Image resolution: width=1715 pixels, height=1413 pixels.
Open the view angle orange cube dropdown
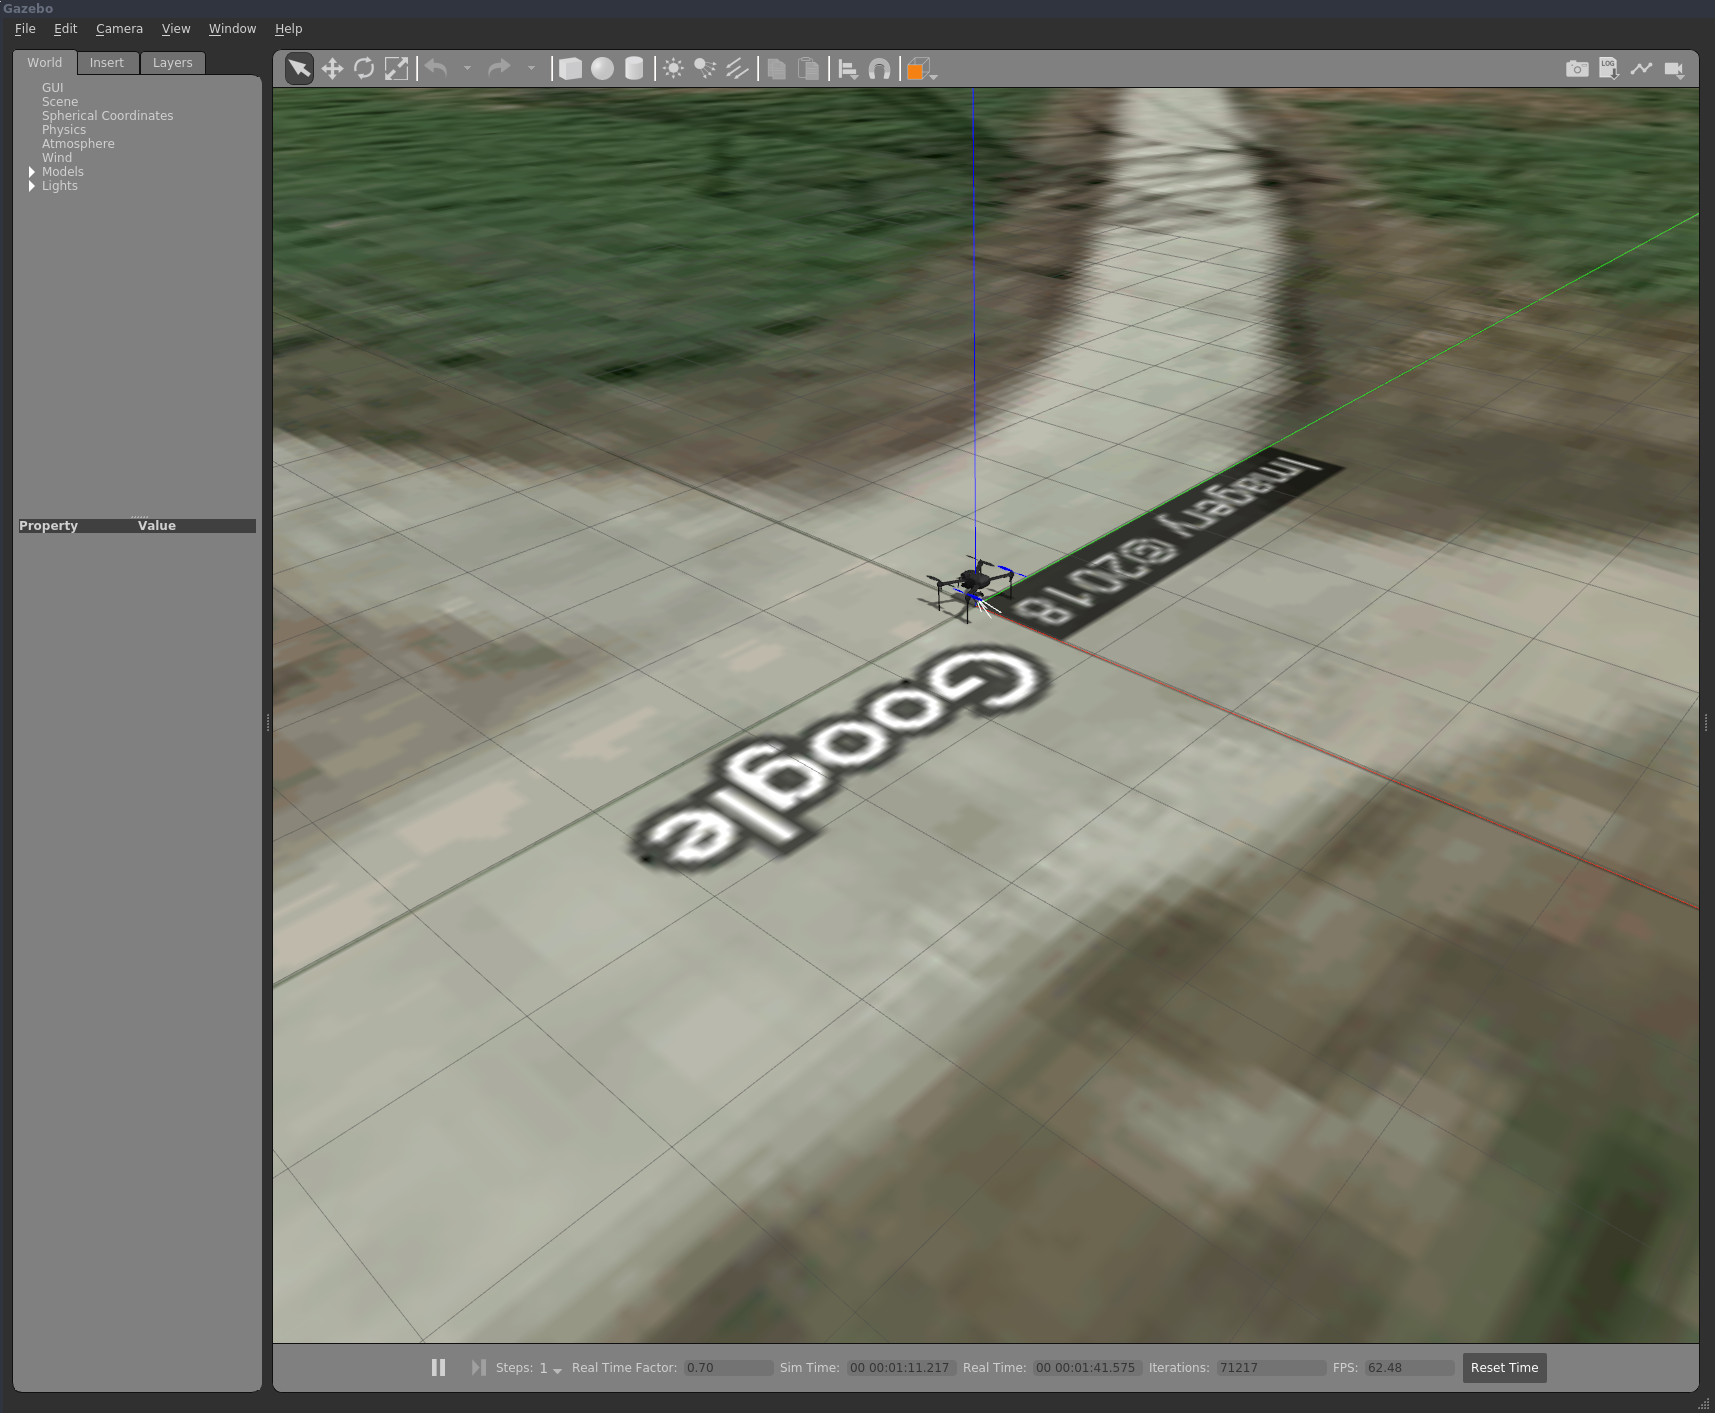[921, 69]
